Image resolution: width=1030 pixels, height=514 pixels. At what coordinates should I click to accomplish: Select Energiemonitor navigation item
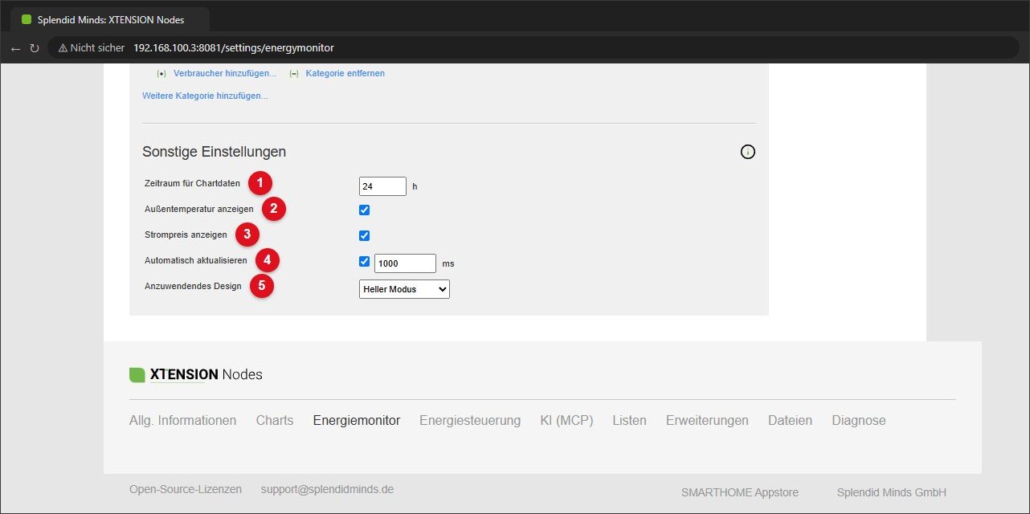pos(357,421)
